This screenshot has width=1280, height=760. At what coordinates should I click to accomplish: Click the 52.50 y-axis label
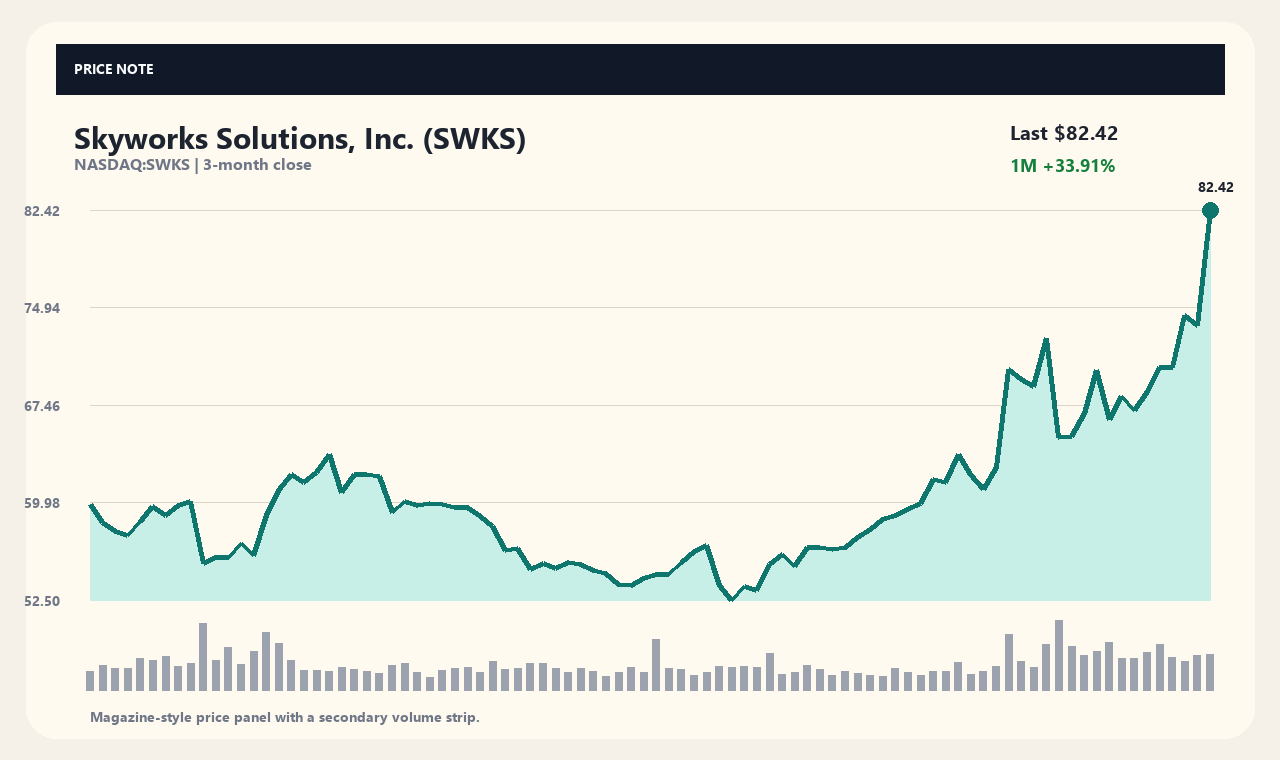[42, 601]
